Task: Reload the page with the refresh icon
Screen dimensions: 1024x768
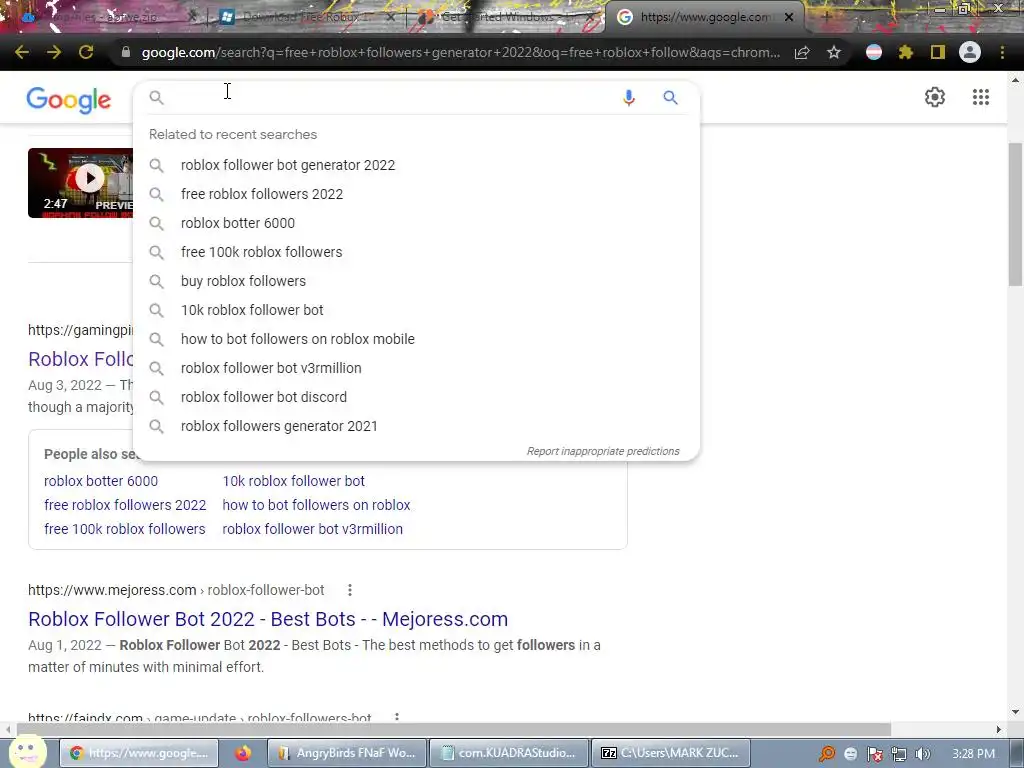Action: coord(86,52)
